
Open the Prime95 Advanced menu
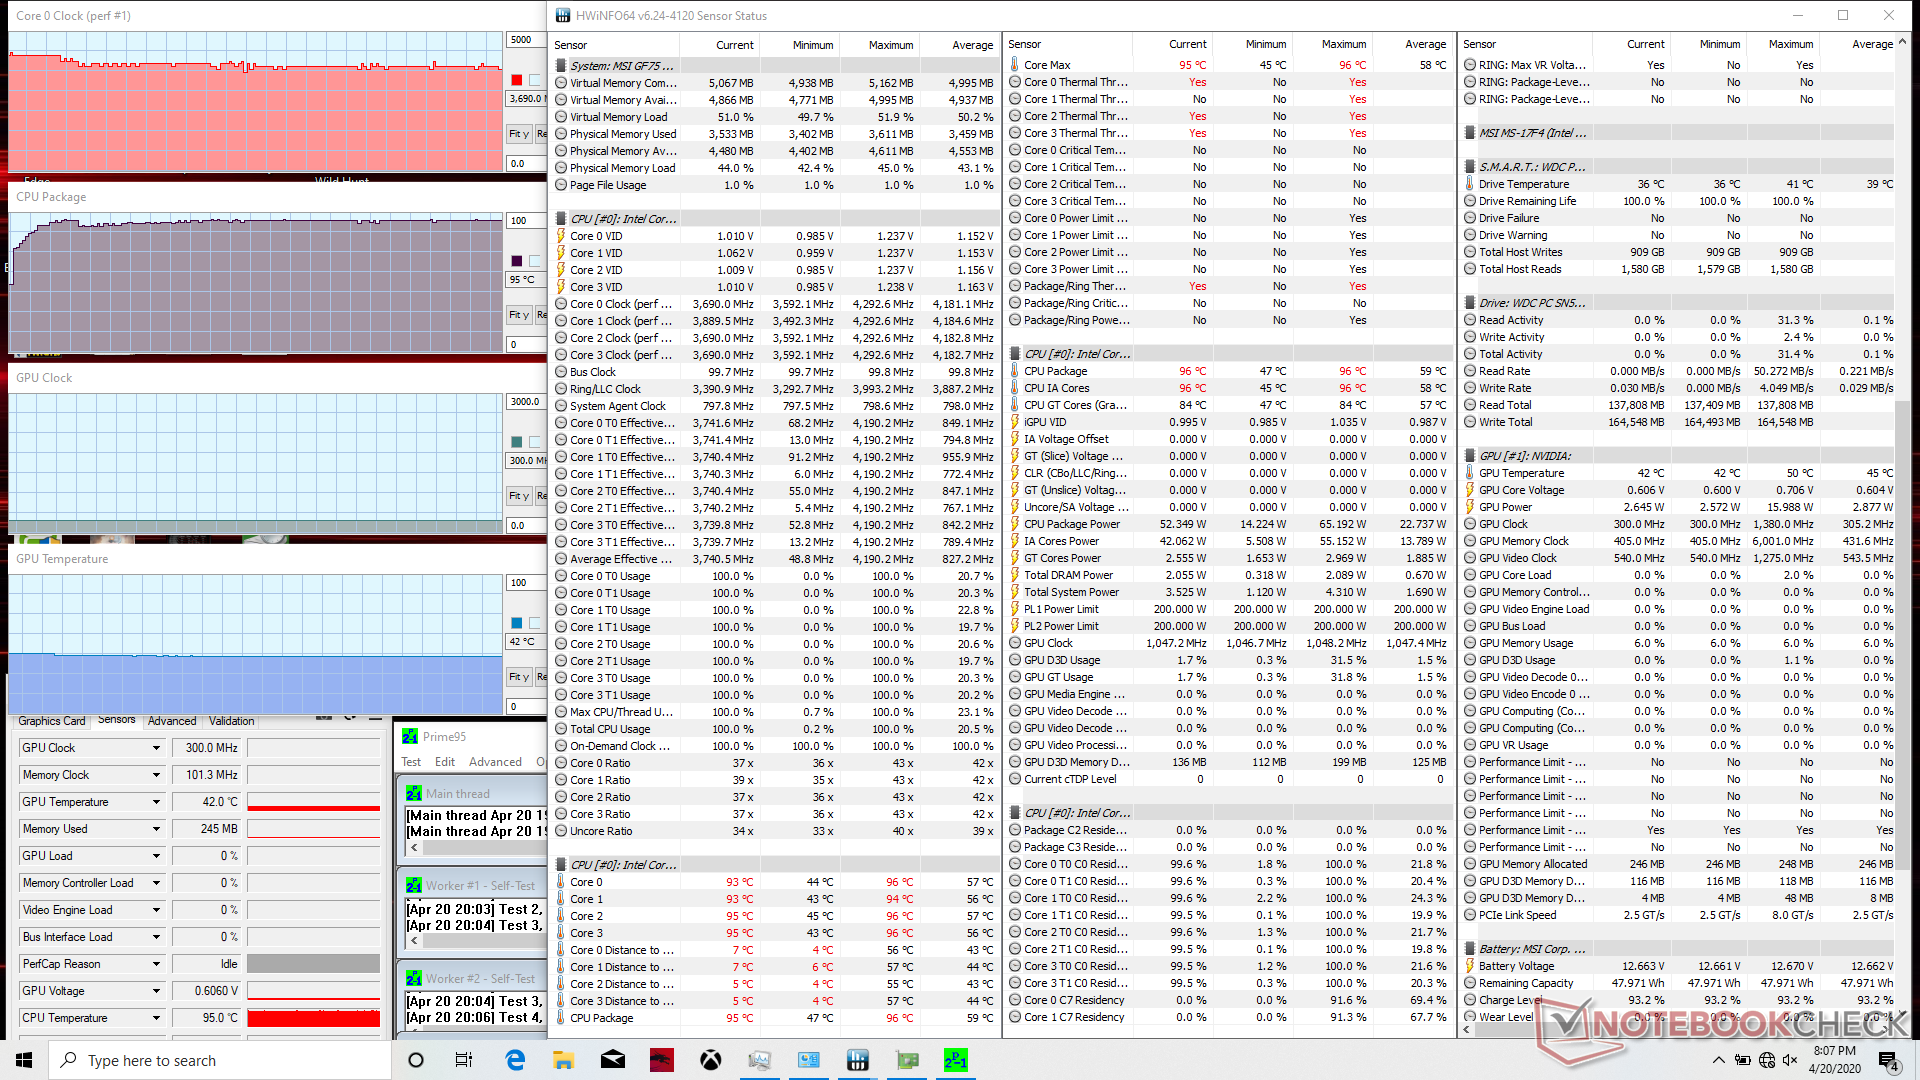[495, 762]
